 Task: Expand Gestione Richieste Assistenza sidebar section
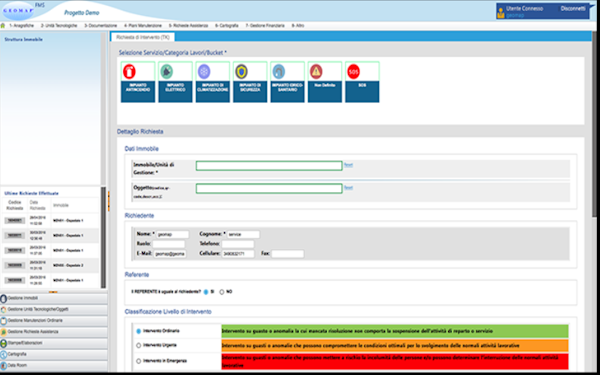pyautogui.click(x=54, y=332)
